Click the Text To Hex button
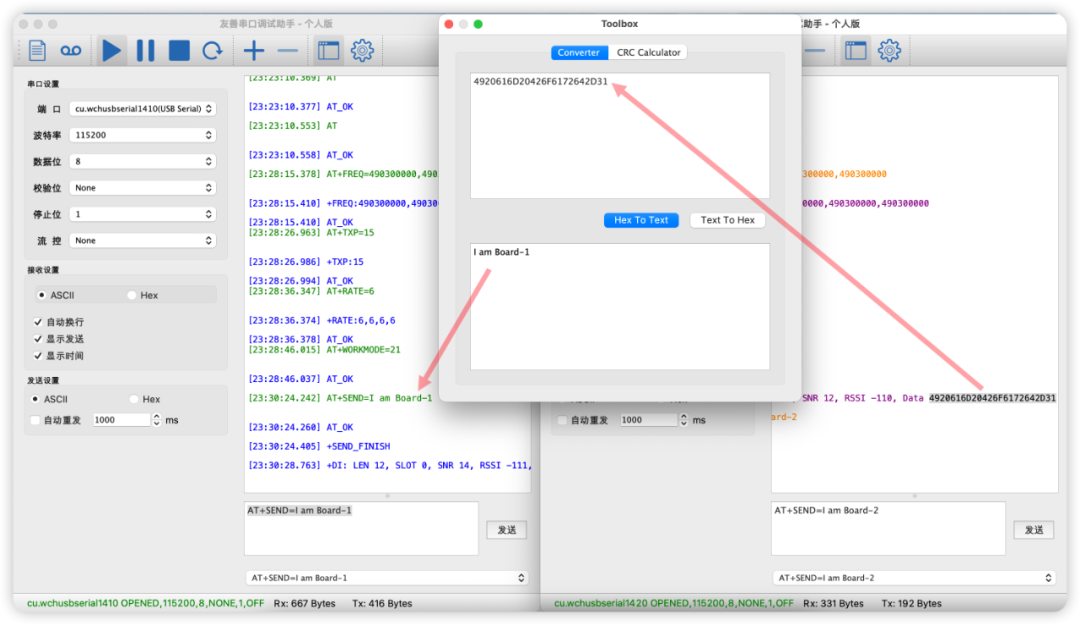This screenshot has width=1080, height=625. point(727,220)
